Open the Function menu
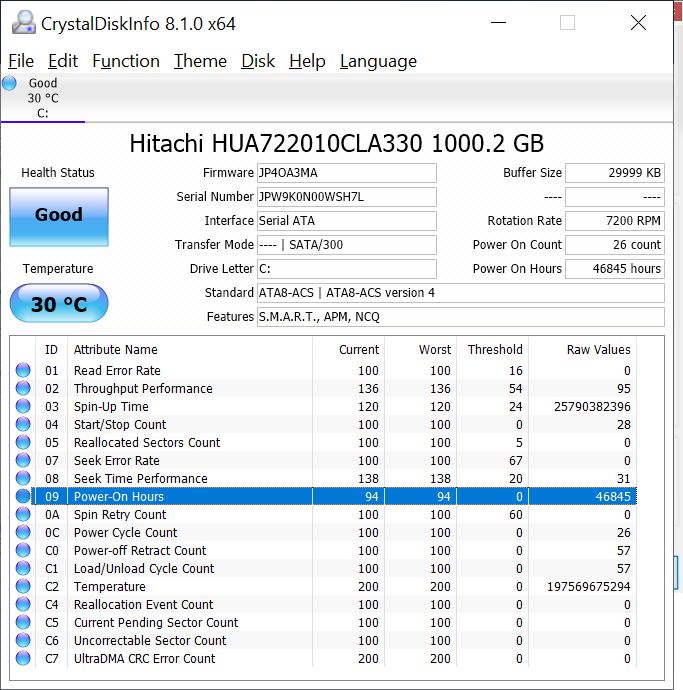 [126, 61]
